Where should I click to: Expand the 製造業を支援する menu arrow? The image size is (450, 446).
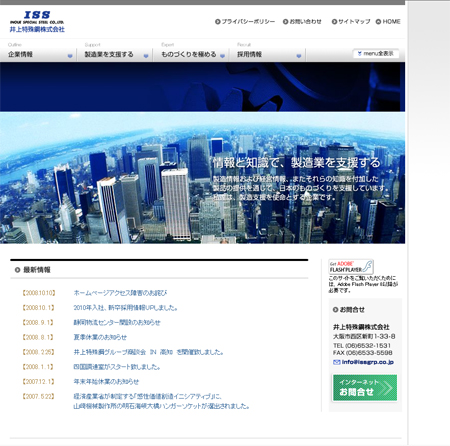(146, 56)
